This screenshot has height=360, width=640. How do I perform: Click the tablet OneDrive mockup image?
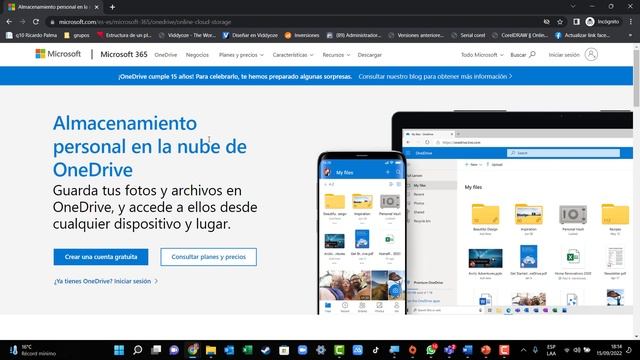[518, 212]
